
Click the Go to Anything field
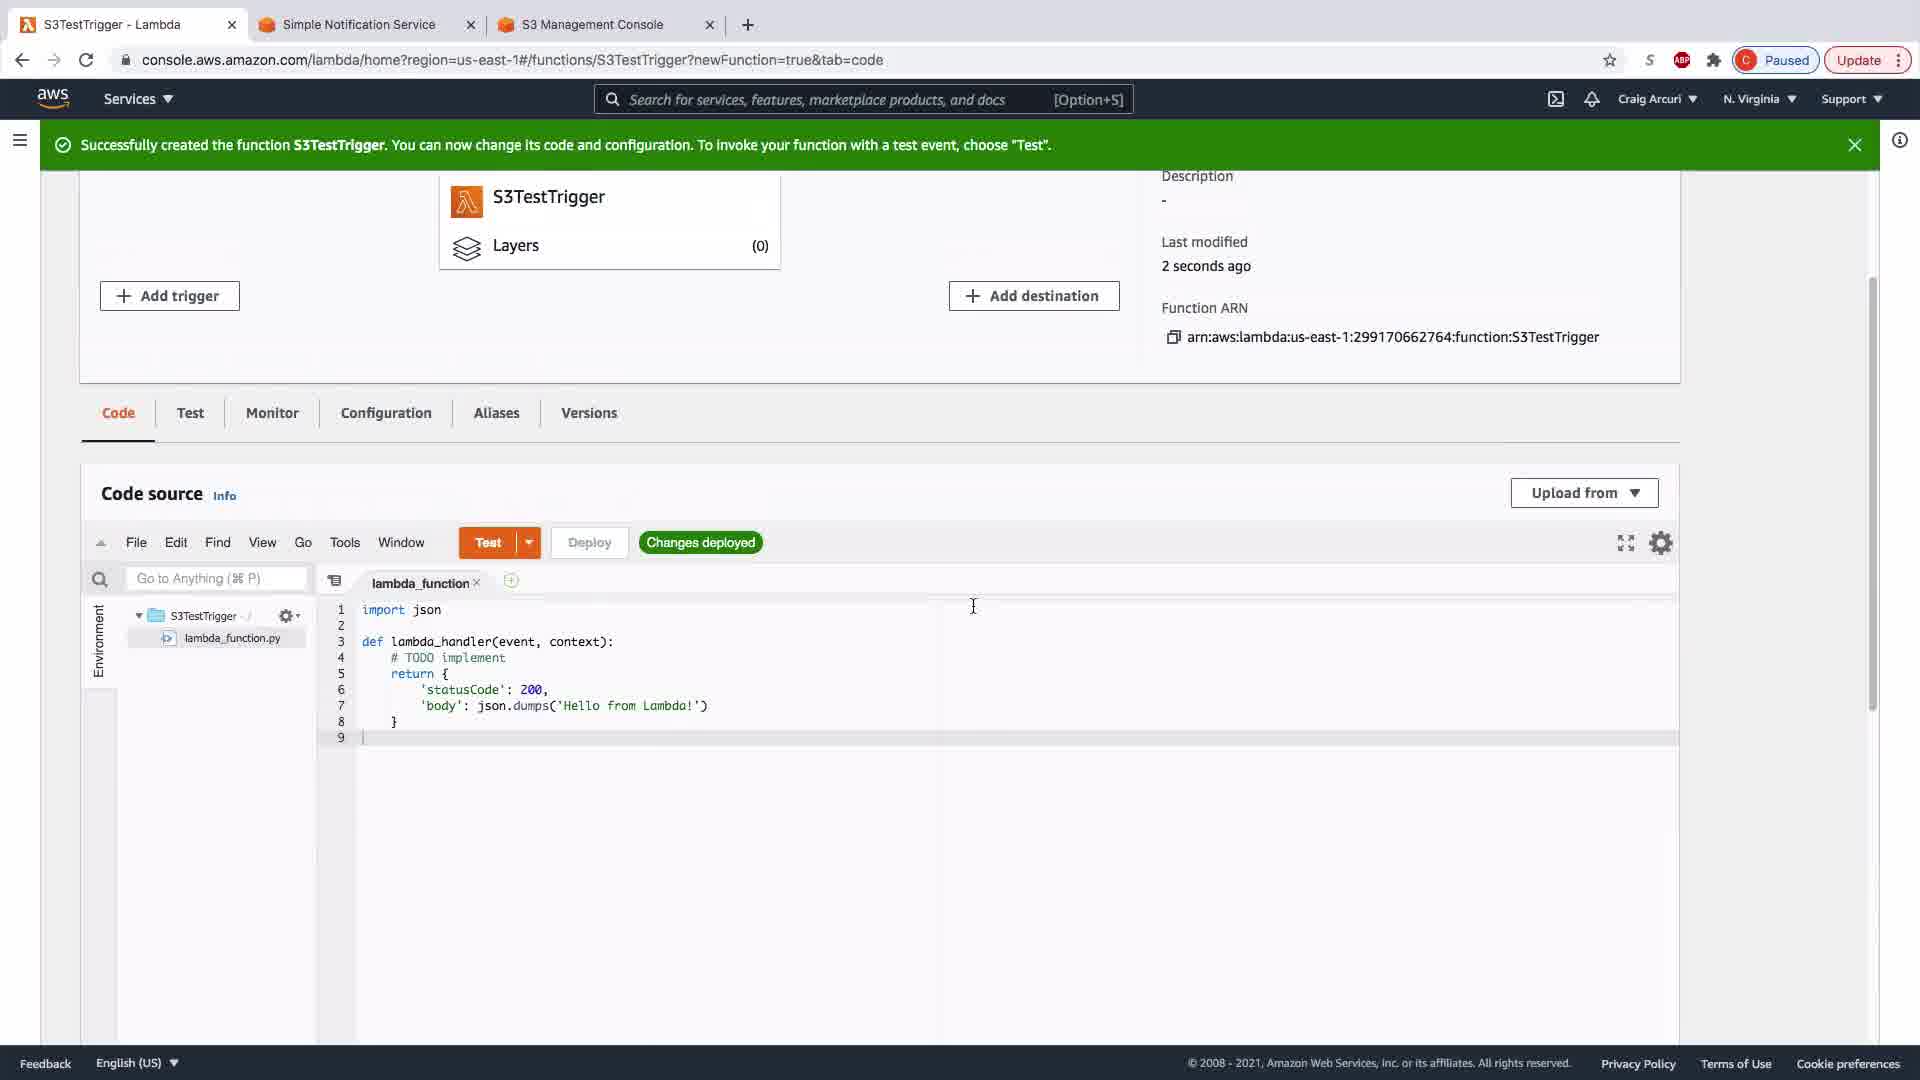click(216, 579)
